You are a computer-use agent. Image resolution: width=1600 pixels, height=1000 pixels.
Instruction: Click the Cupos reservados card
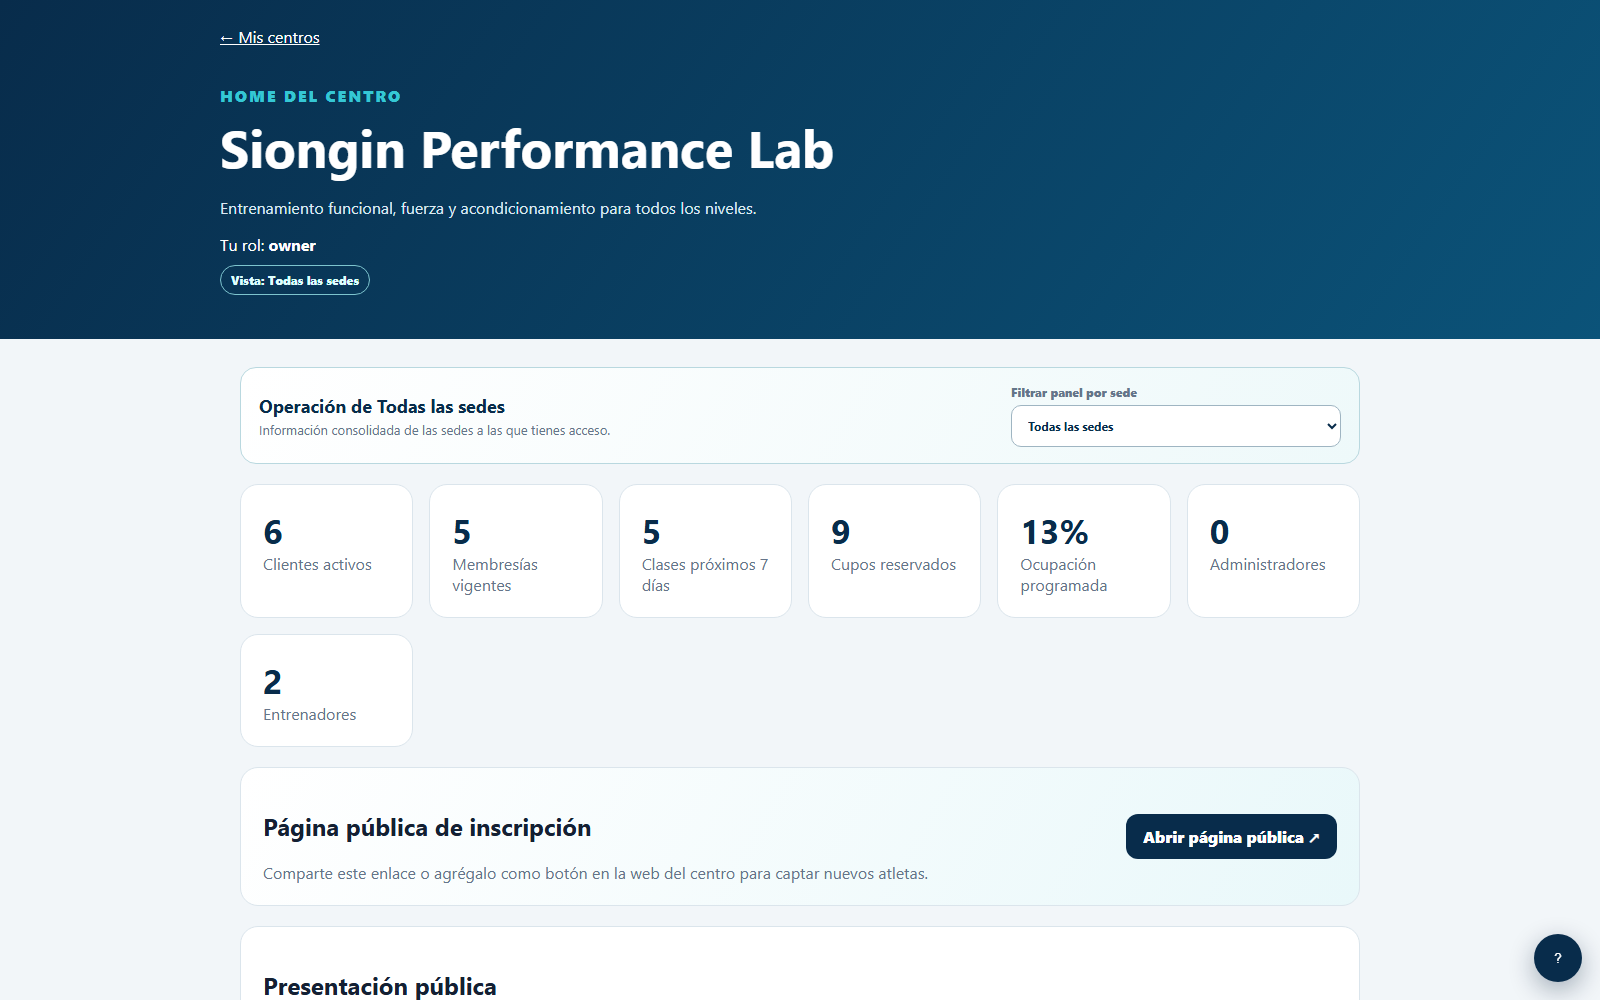click(x=894, y=551)
